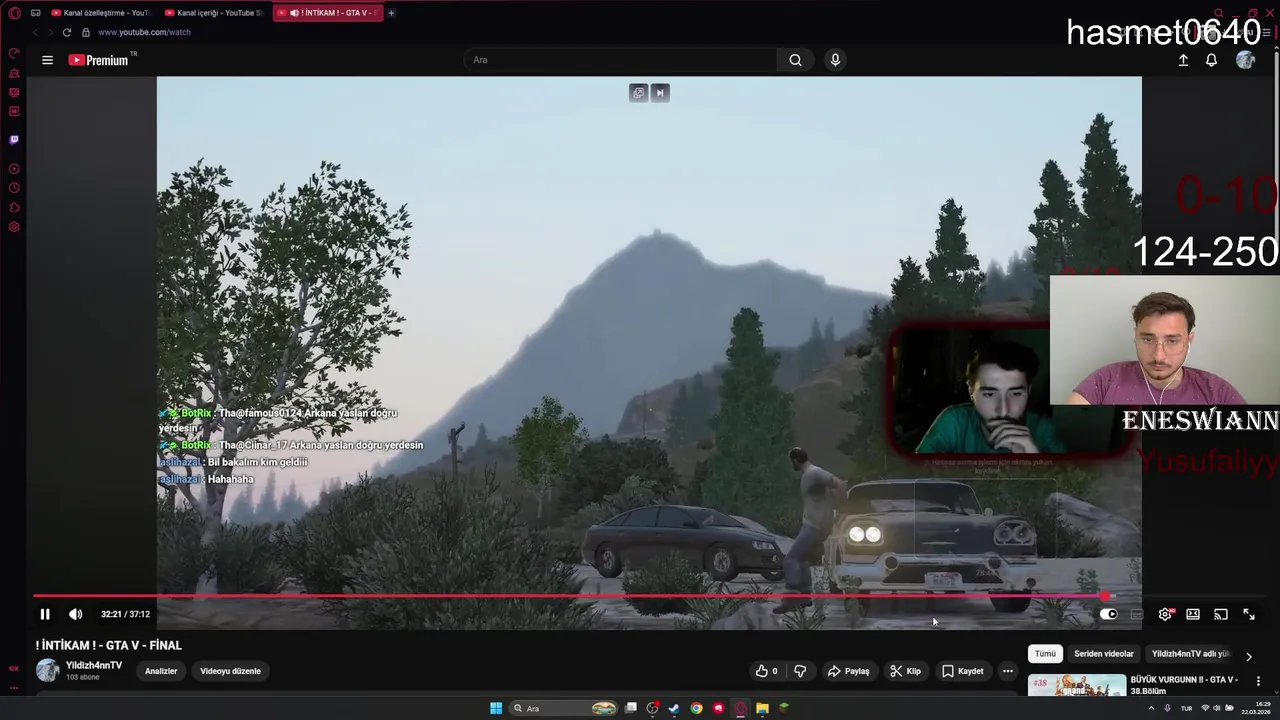Open Twitch in the Opera sidebar
Viewport: 1280px width, 720px height.
coord(14,140)
